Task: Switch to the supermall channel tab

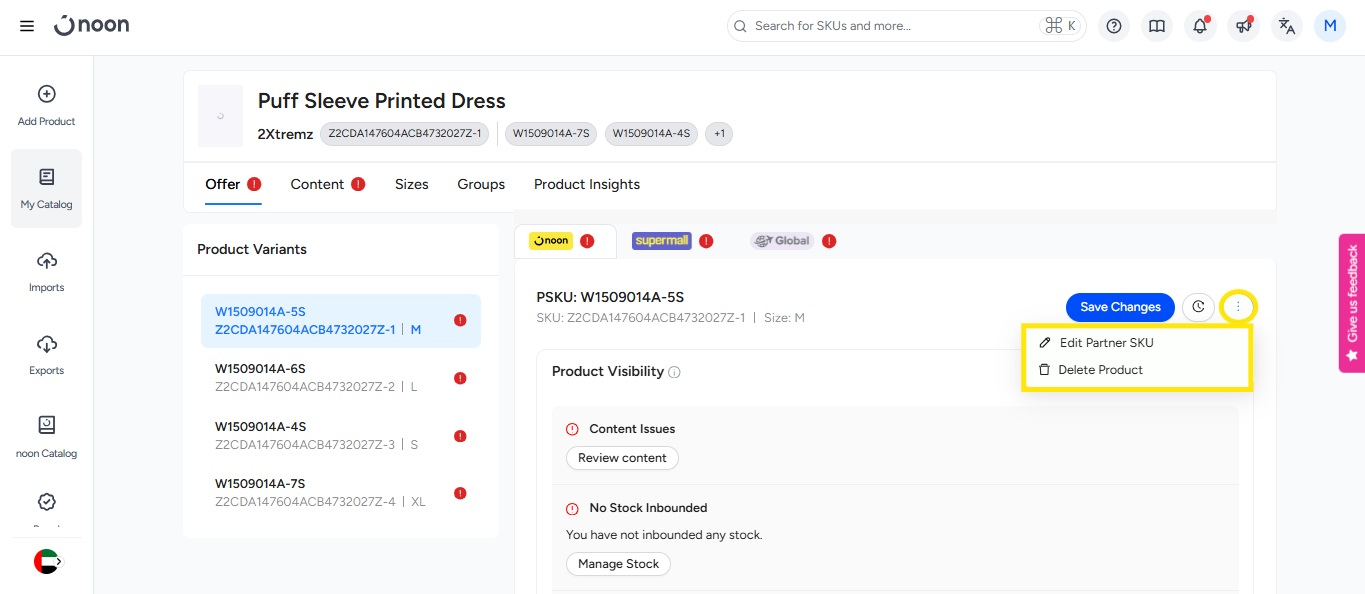Action: click(x=662, y=241)
